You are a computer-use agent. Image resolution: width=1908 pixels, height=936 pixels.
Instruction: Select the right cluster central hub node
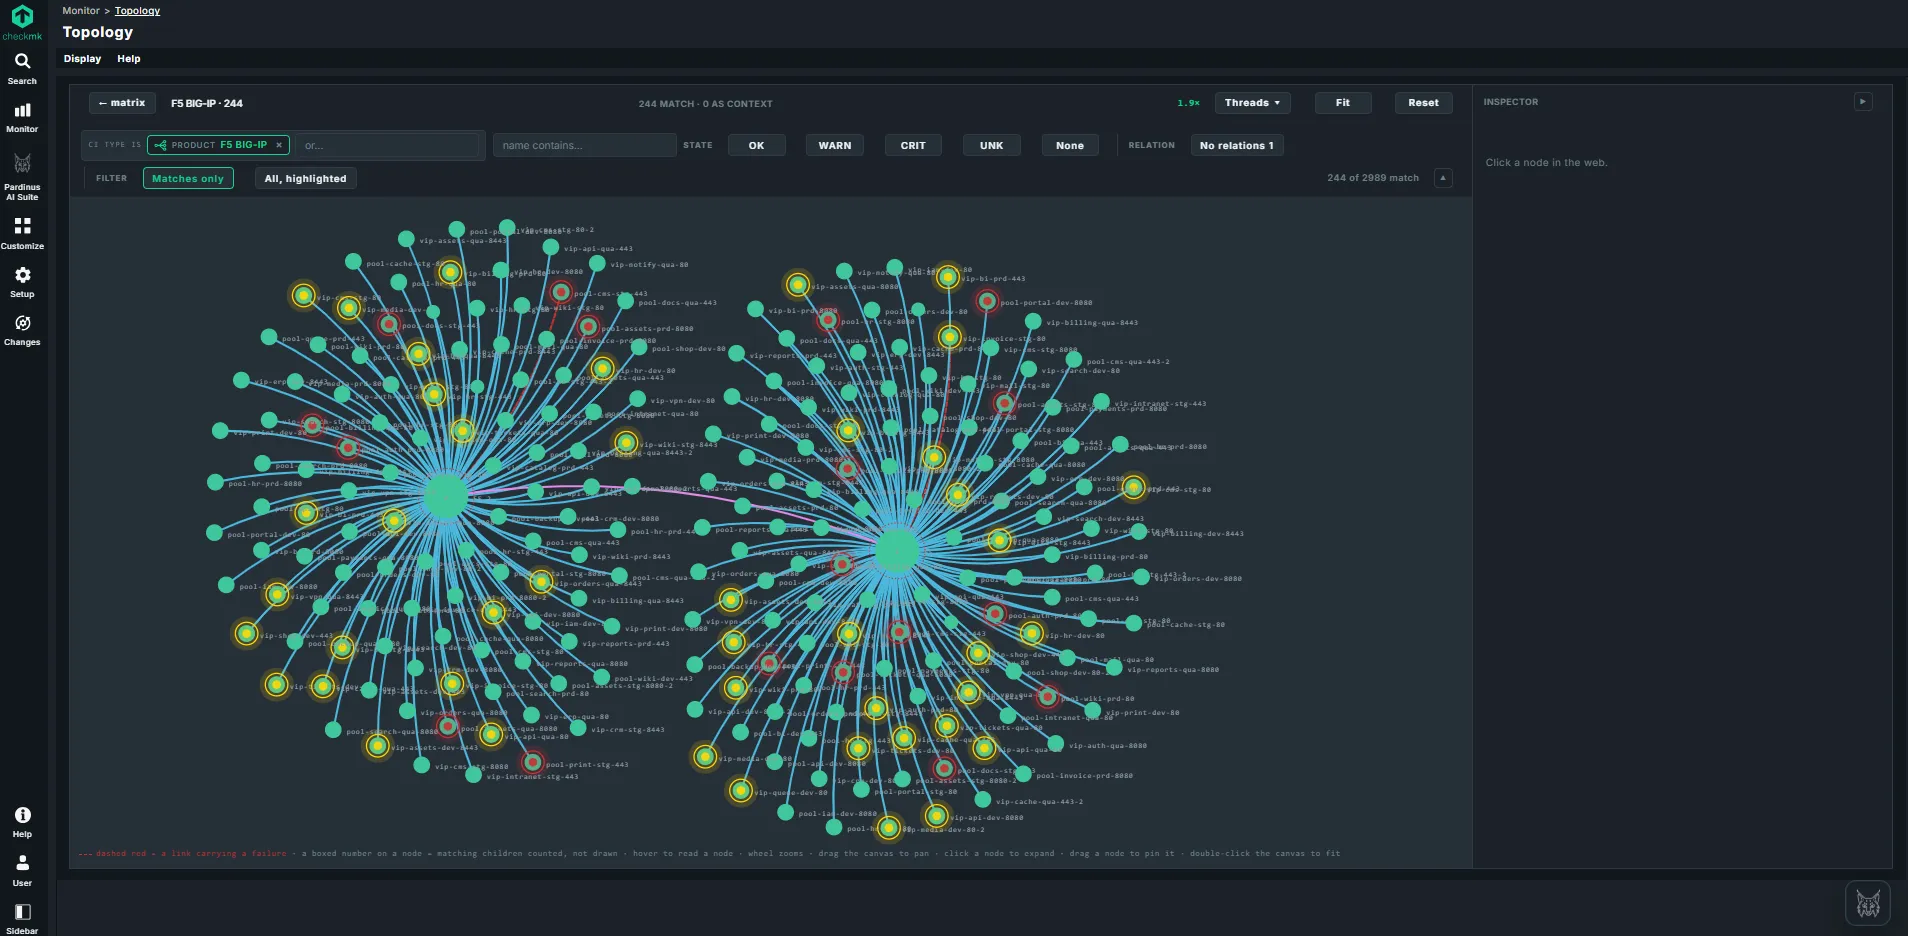coord(896,550)
